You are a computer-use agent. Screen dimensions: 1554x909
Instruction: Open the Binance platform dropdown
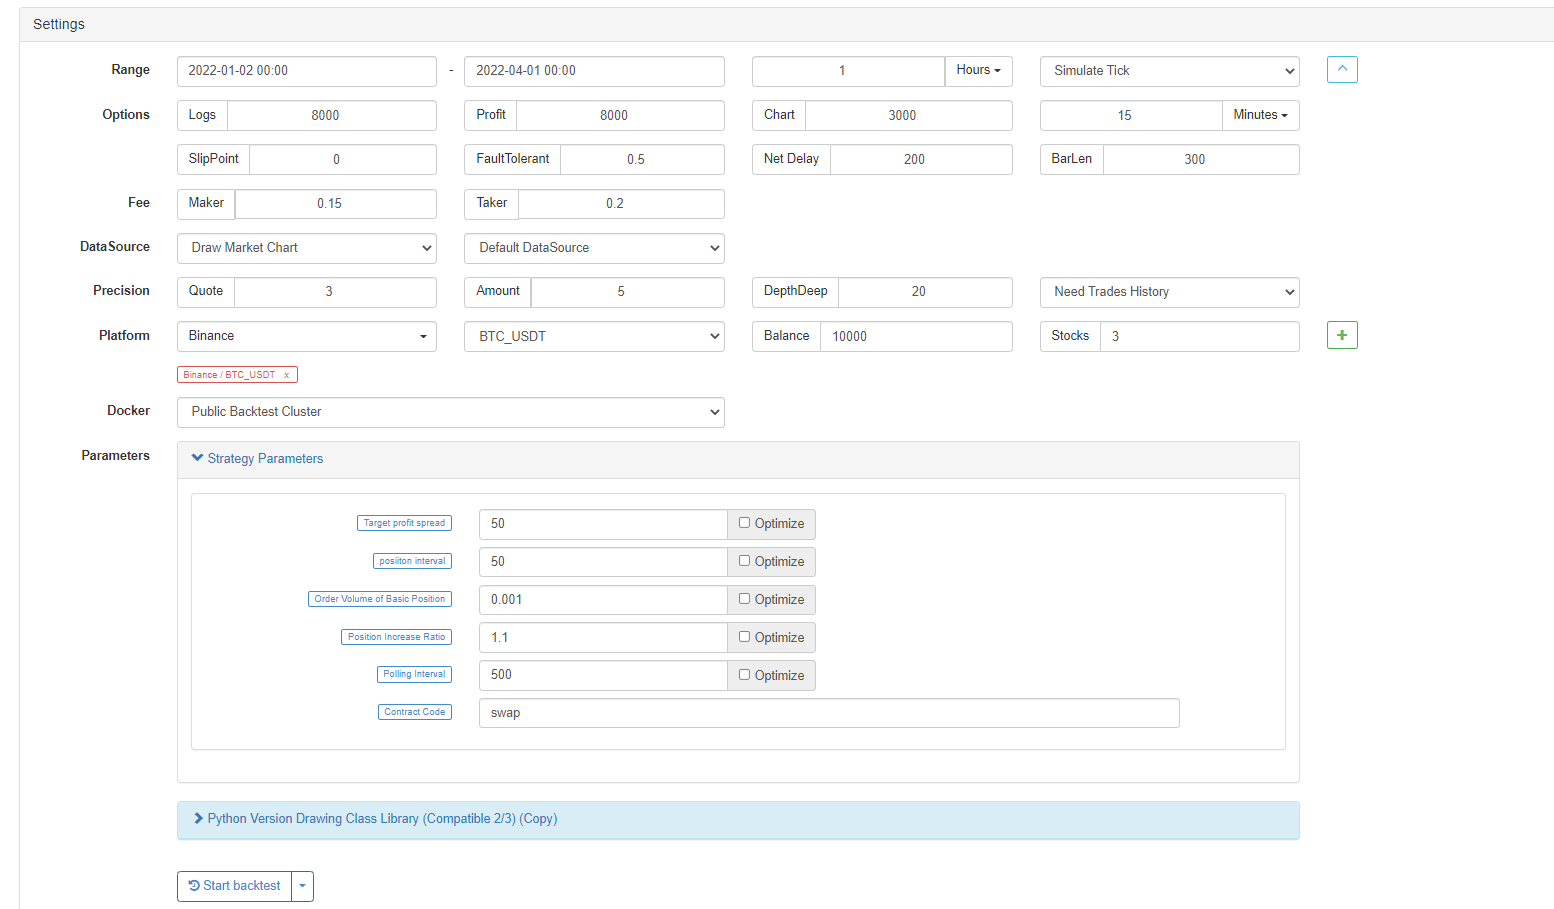306,336
